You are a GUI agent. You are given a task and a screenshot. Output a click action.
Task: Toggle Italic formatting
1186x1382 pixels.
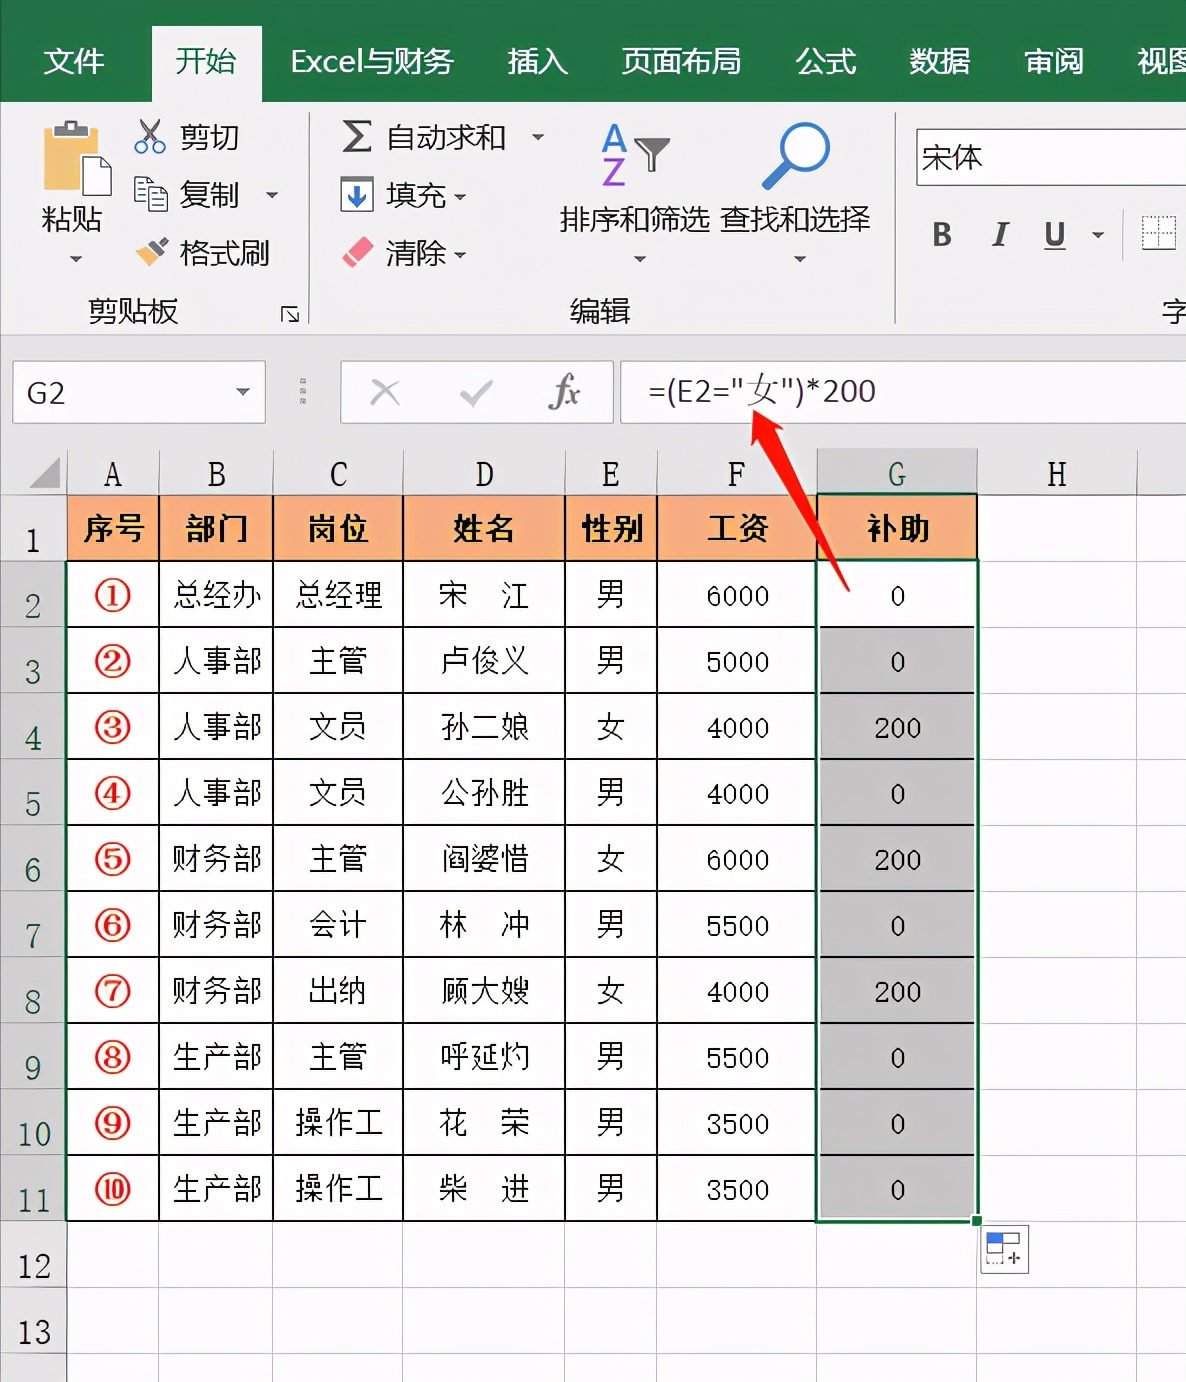point(999,235)
